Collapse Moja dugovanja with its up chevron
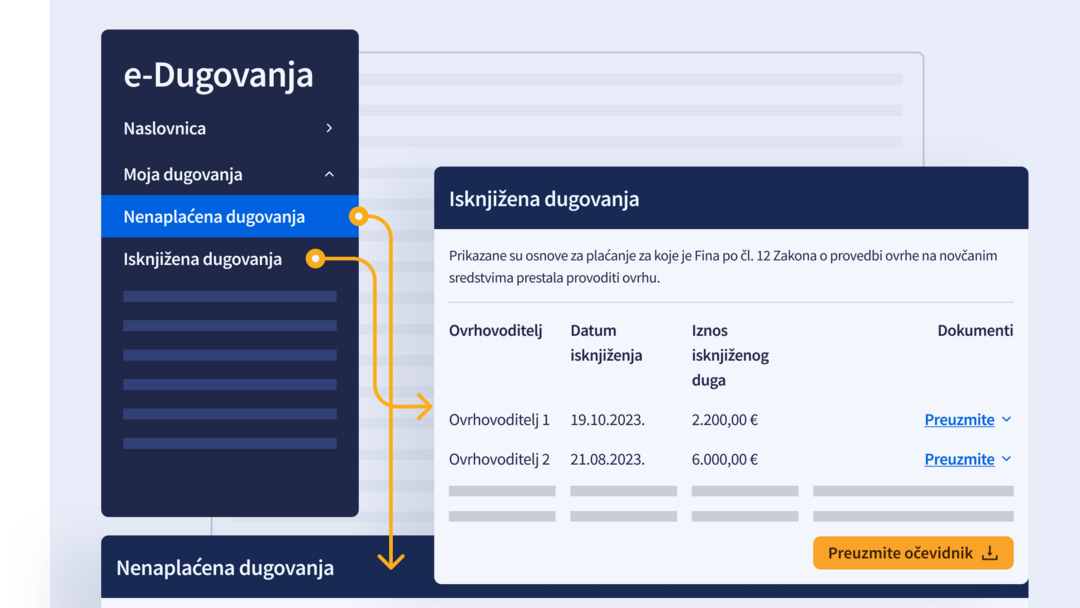The height and width of the screenshot is (608, 1080). tap(329, 174)
